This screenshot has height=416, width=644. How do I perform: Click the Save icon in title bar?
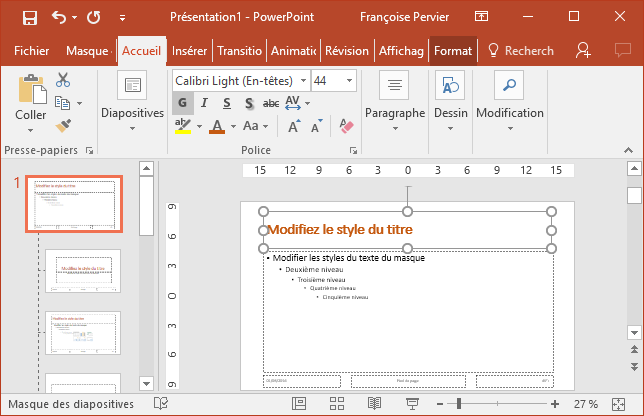[x=29, y=18]
